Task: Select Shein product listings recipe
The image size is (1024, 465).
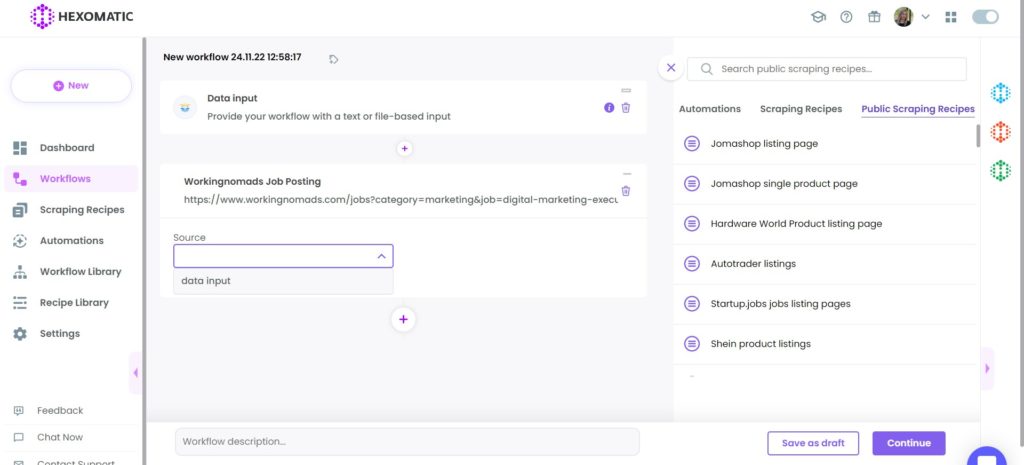Action: 824,344
